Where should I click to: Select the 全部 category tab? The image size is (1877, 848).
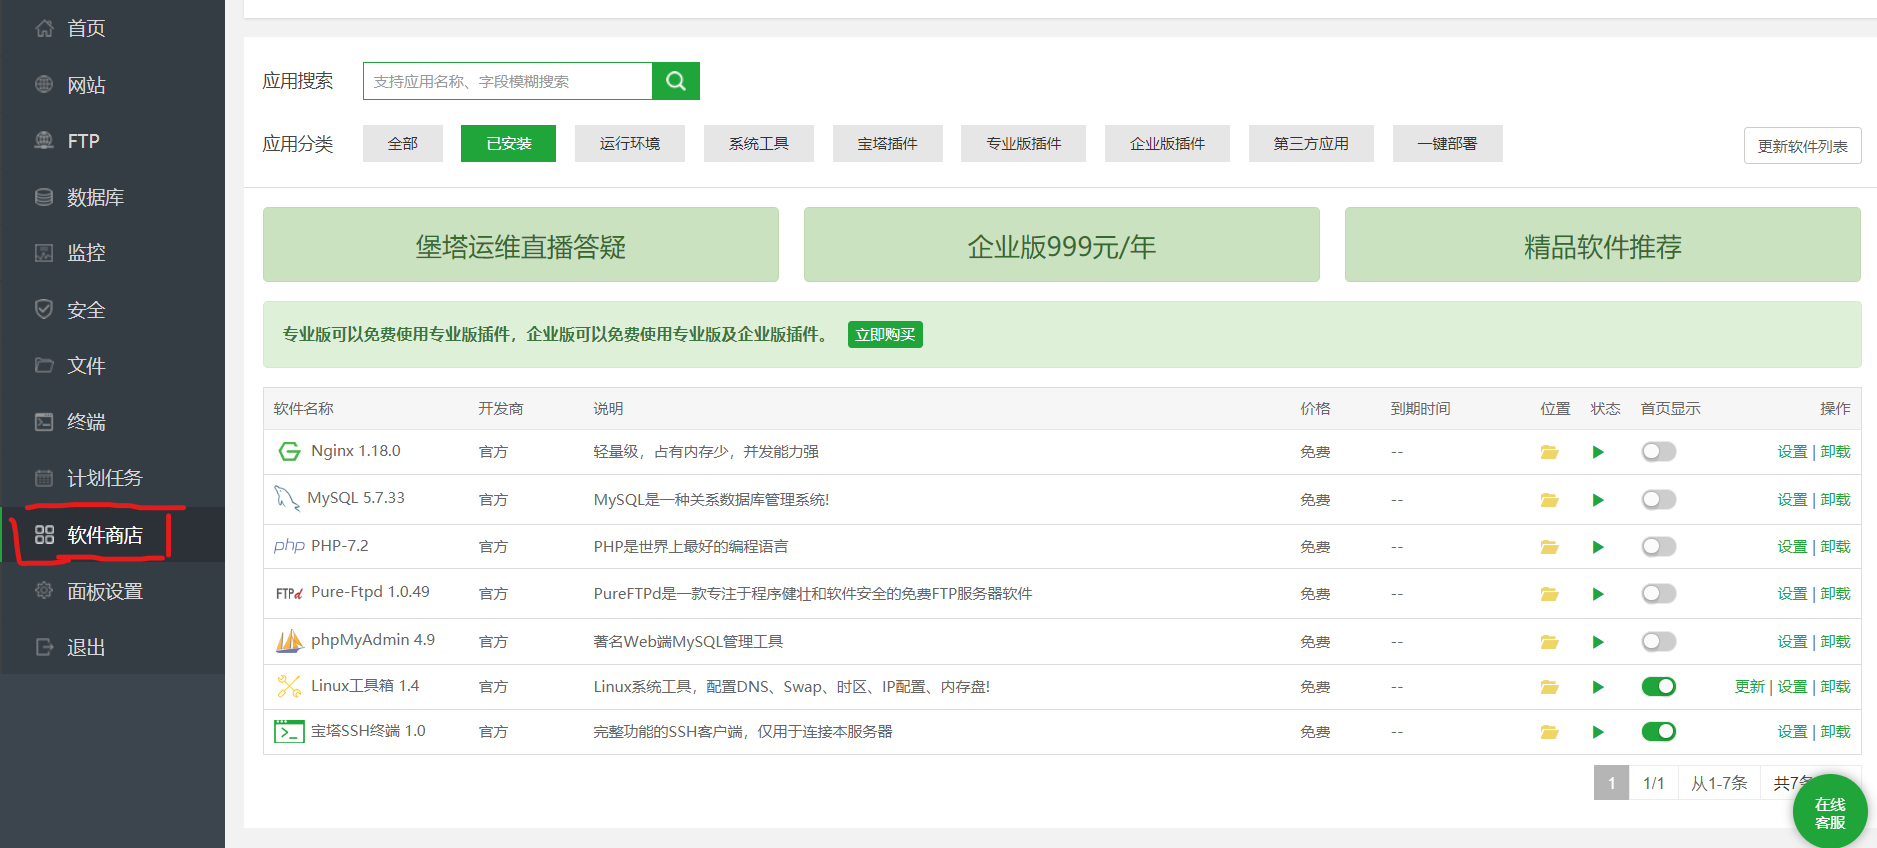pyautogui.click(x=403, y=144)
